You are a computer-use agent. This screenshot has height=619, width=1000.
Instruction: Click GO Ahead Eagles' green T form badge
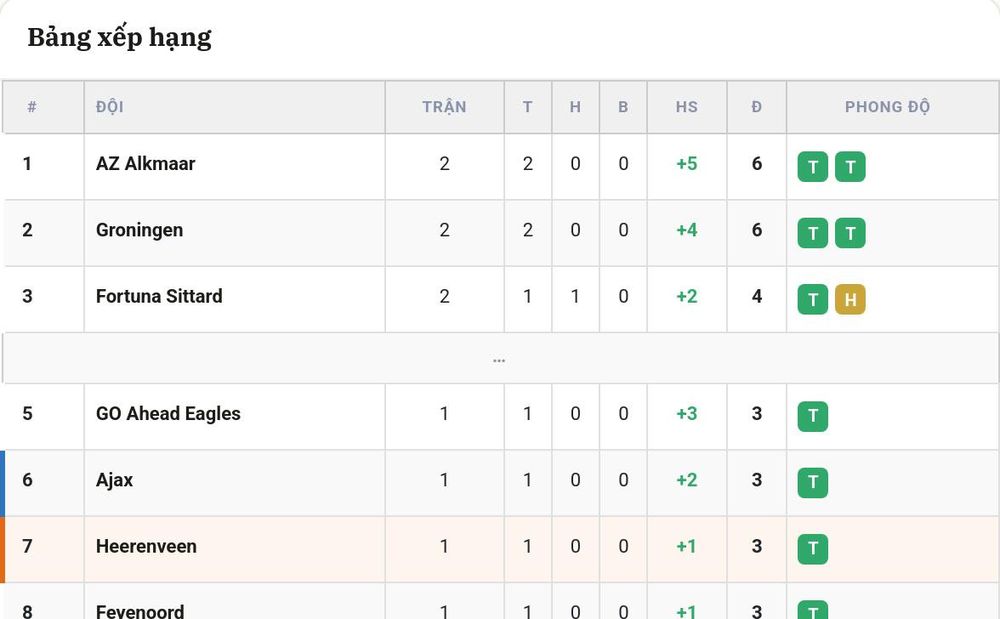(812, 416)
